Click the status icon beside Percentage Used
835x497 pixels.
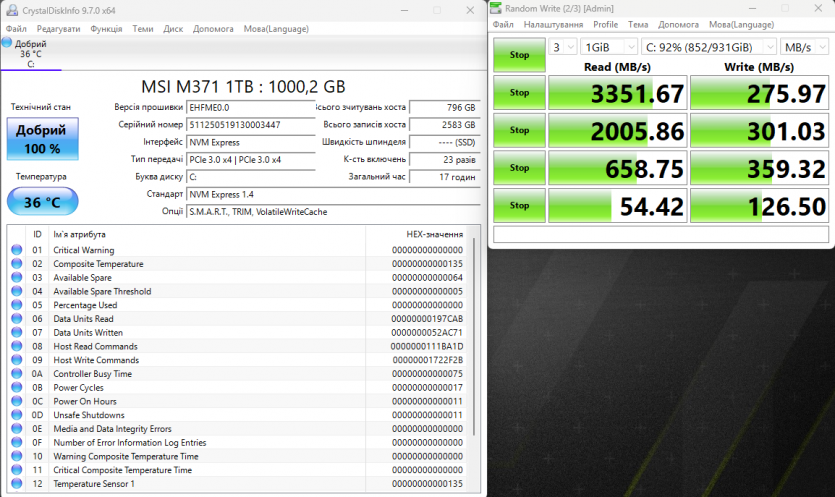click(16, 305)
